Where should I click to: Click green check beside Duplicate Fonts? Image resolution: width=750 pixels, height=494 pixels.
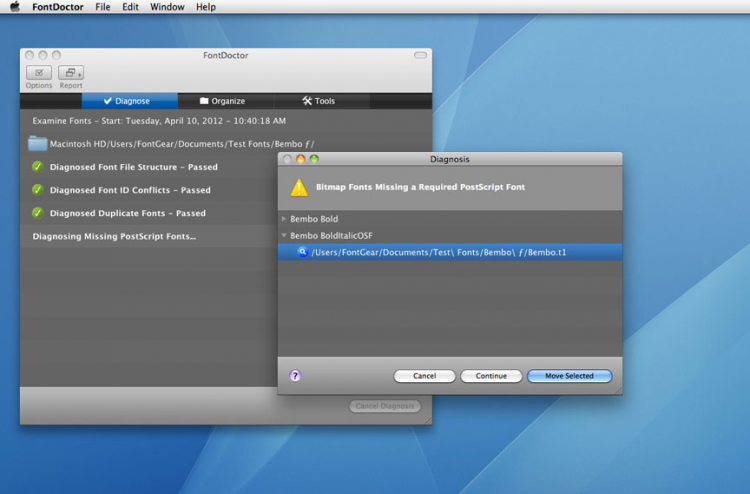pos(38,213)
